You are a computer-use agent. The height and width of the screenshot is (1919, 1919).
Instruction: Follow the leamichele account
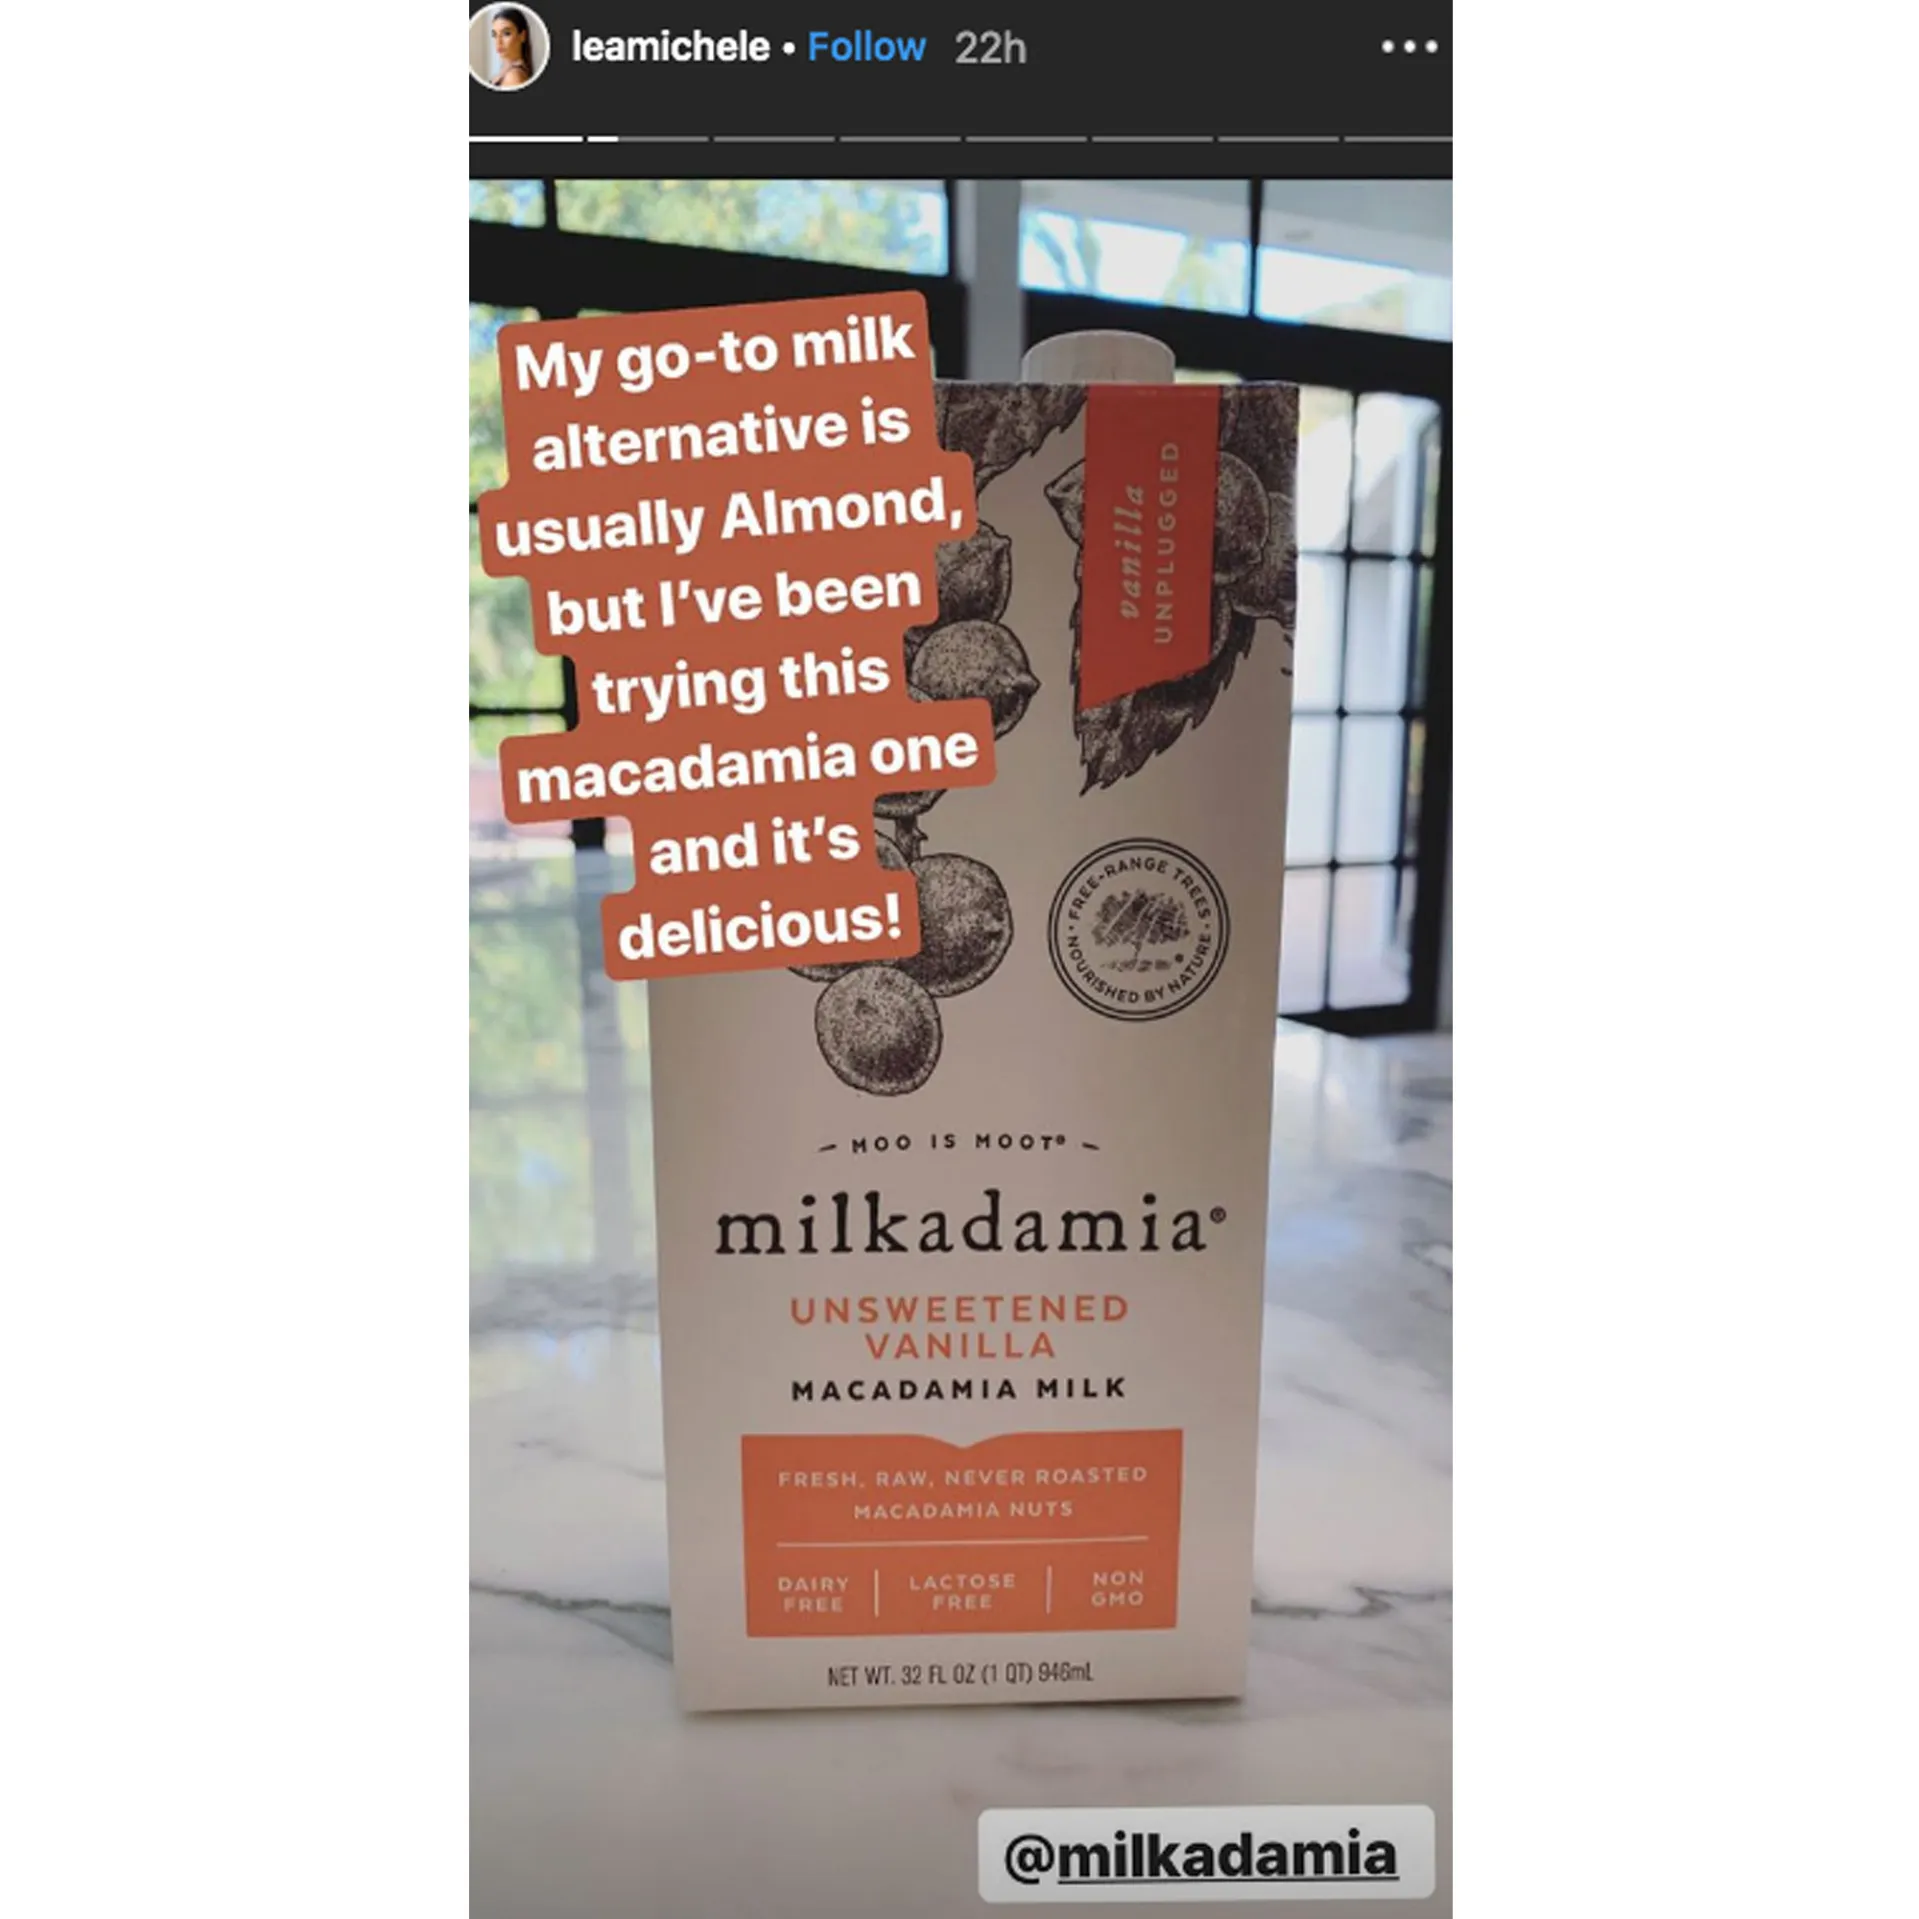866,47
